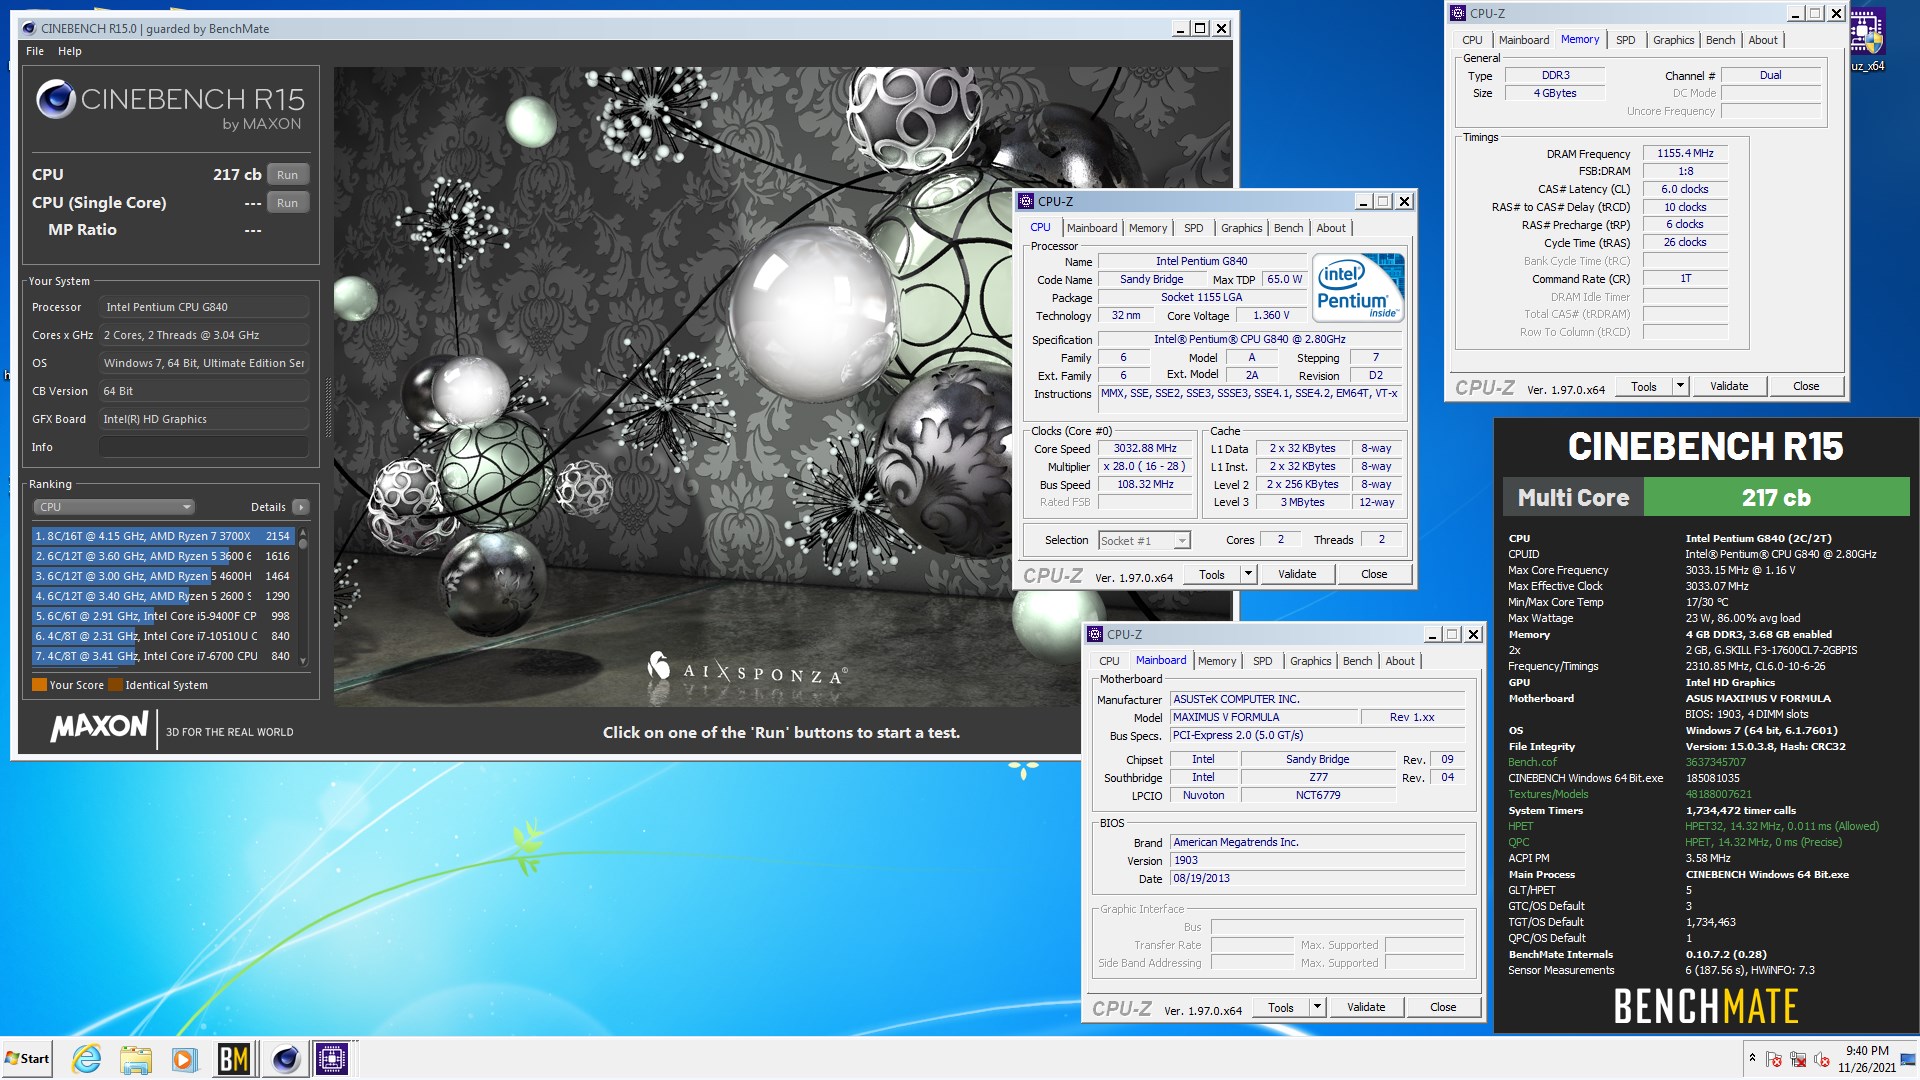Open the File menu in Cinebench
The width and height of the screenshot is (1920, 1080).
pos(35,51)
